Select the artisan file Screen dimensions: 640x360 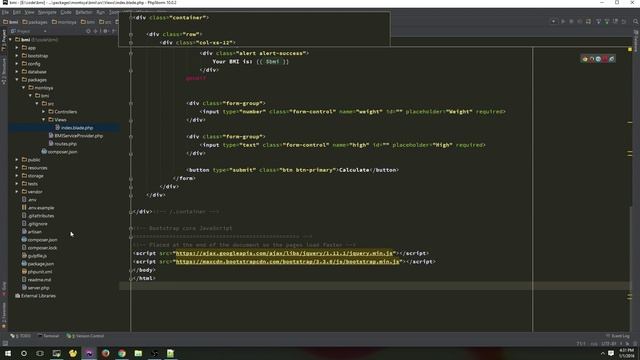click(x=35, y=232)
